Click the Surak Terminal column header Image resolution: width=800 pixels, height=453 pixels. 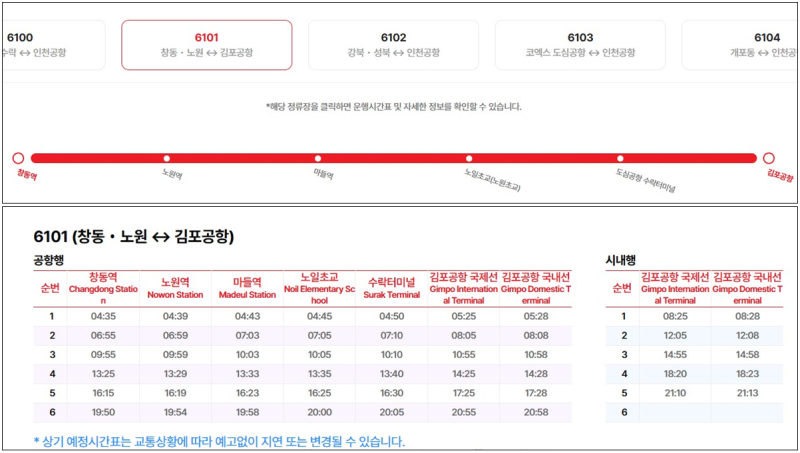(391, 289)
